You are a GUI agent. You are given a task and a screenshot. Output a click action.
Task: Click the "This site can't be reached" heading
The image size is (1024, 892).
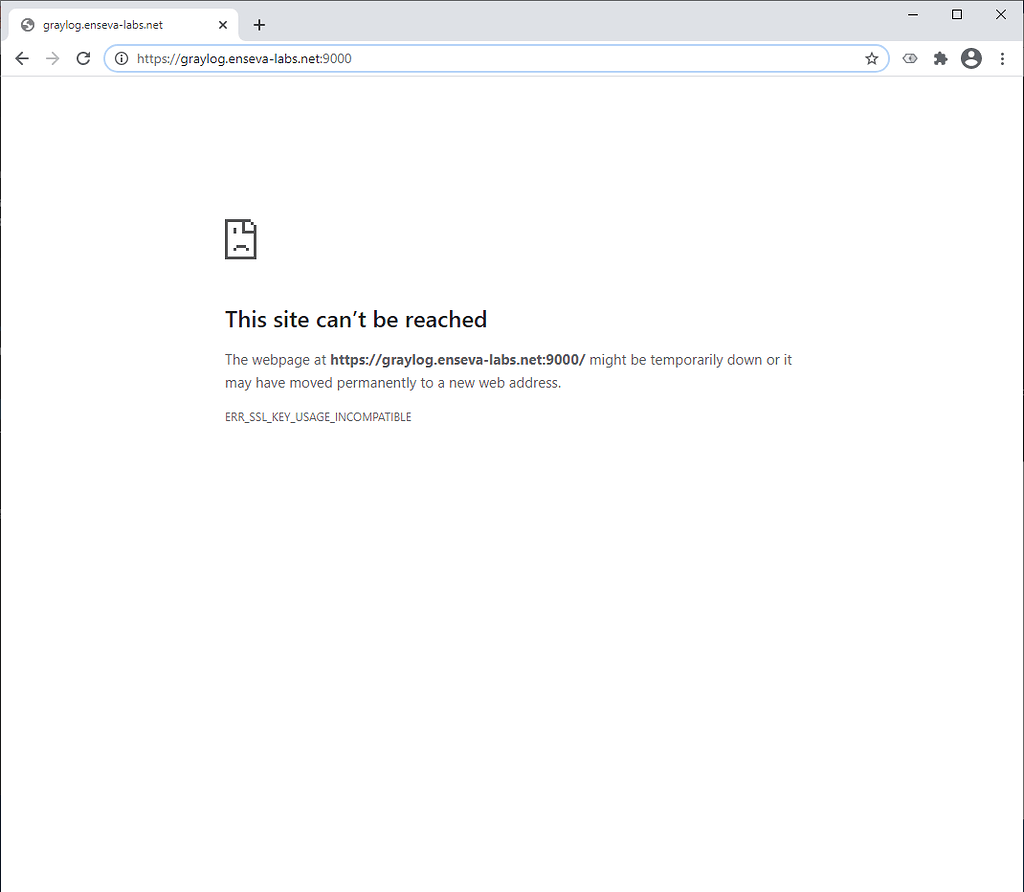[x=356, y=319]
